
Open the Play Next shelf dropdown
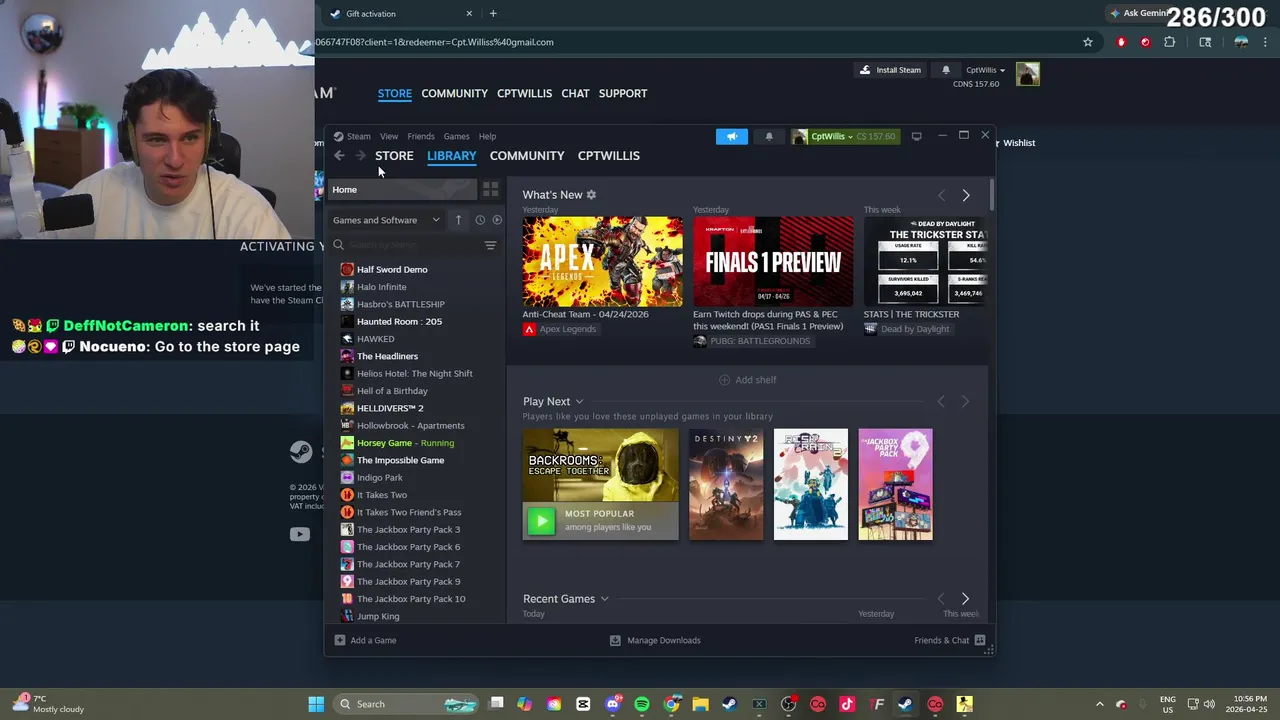click(x=579, y=401)
